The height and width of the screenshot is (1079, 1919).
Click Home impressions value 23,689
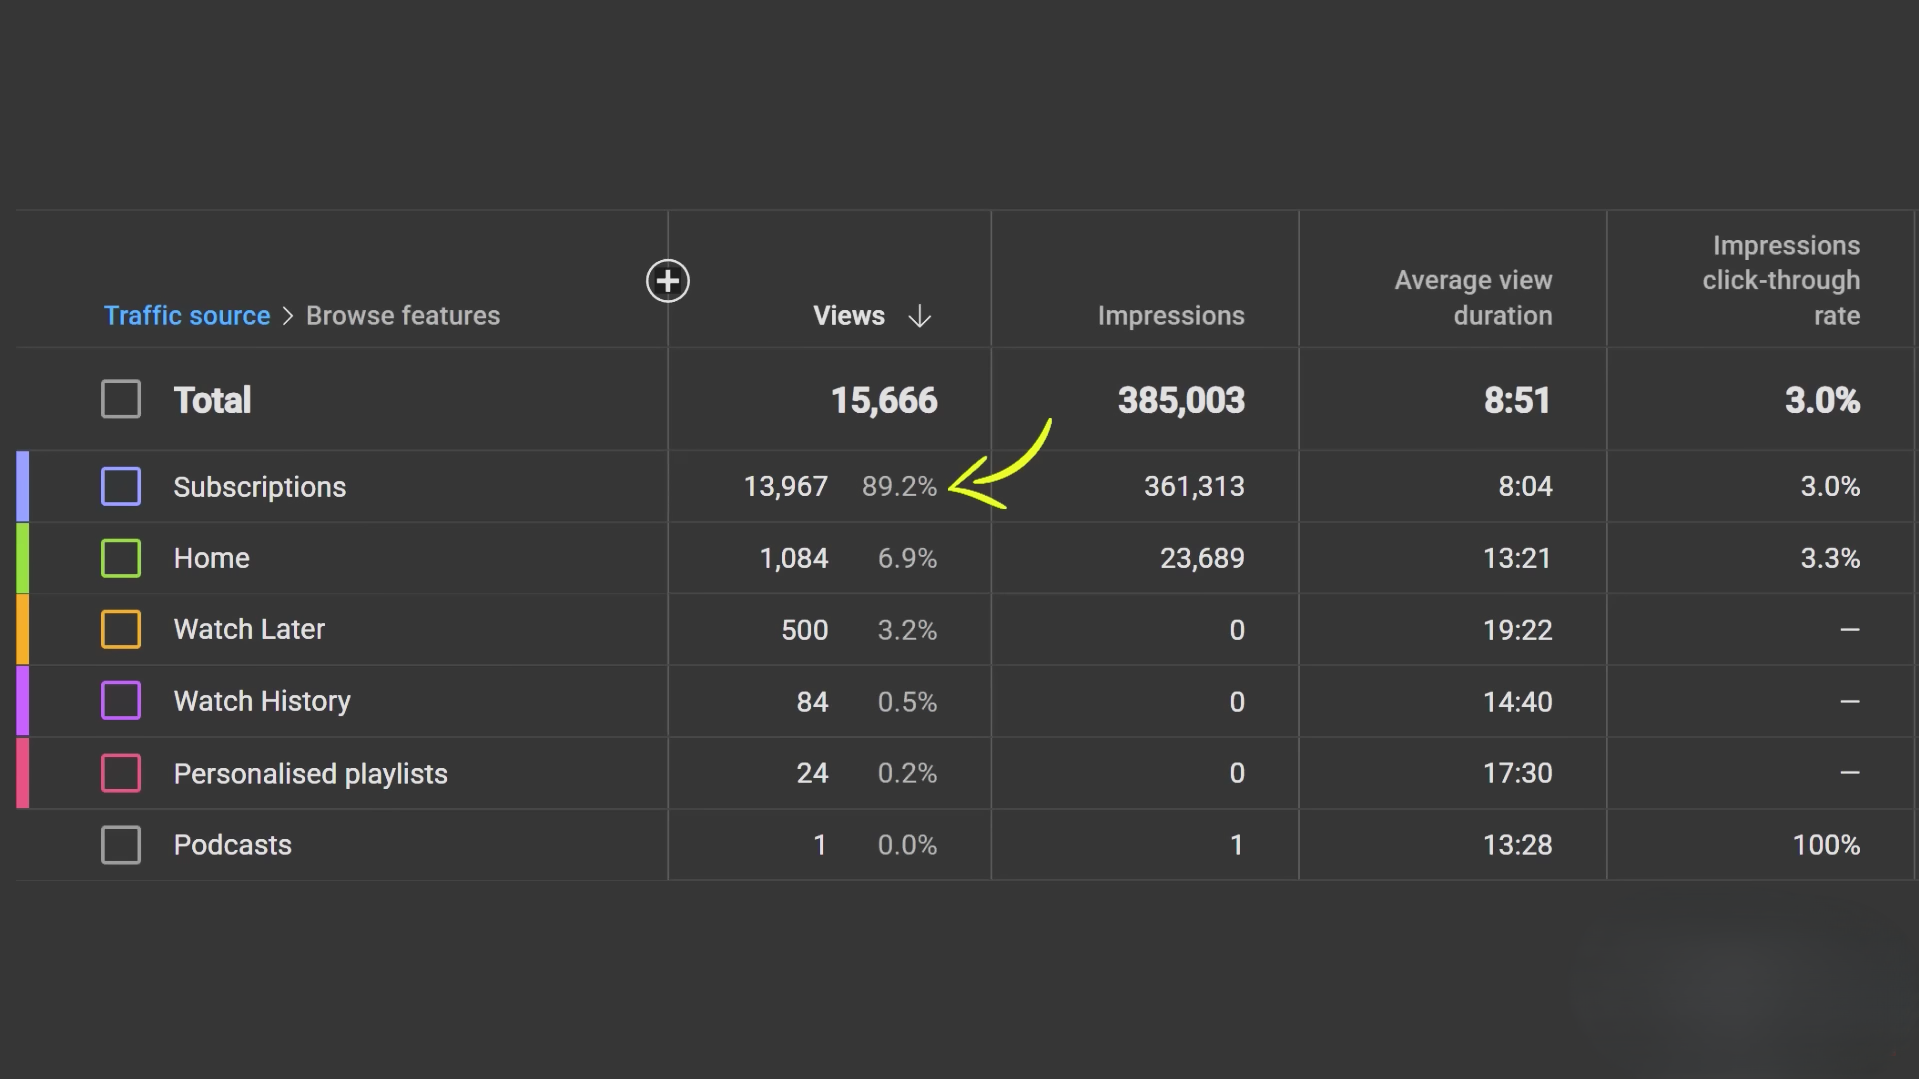[1202, 558]
